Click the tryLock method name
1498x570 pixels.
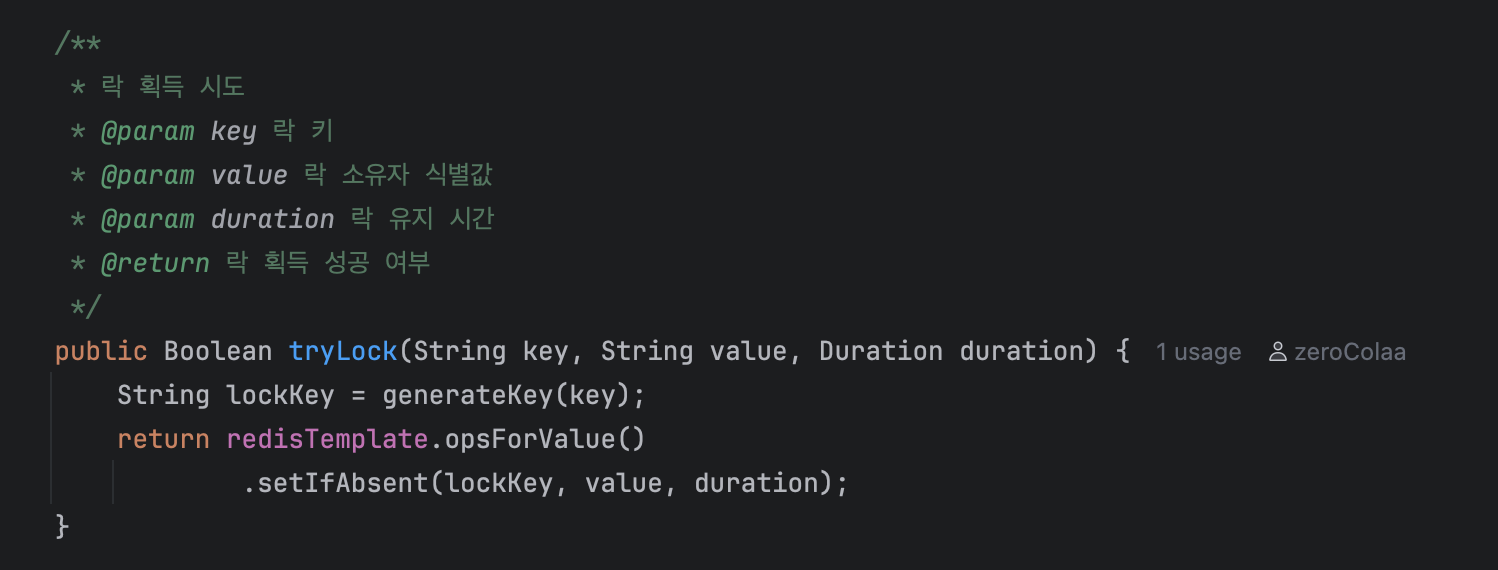tap(343, 352)
